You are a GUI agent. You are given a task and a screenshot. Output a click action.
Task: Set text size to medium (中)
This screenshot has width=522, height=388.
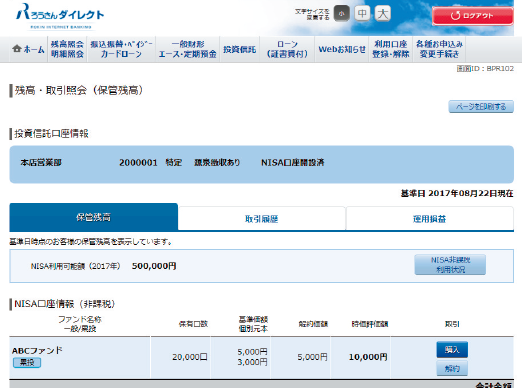[362, 14]
